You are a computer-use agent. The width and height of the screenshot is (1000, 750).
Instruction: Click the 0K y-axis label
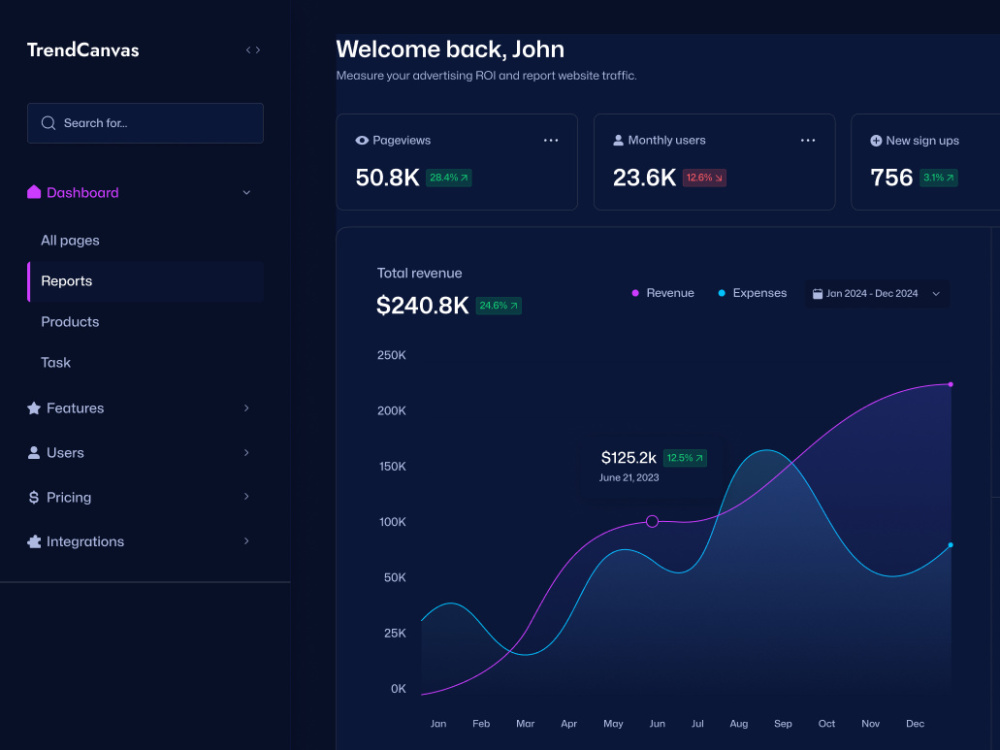(x=398, y=689)
